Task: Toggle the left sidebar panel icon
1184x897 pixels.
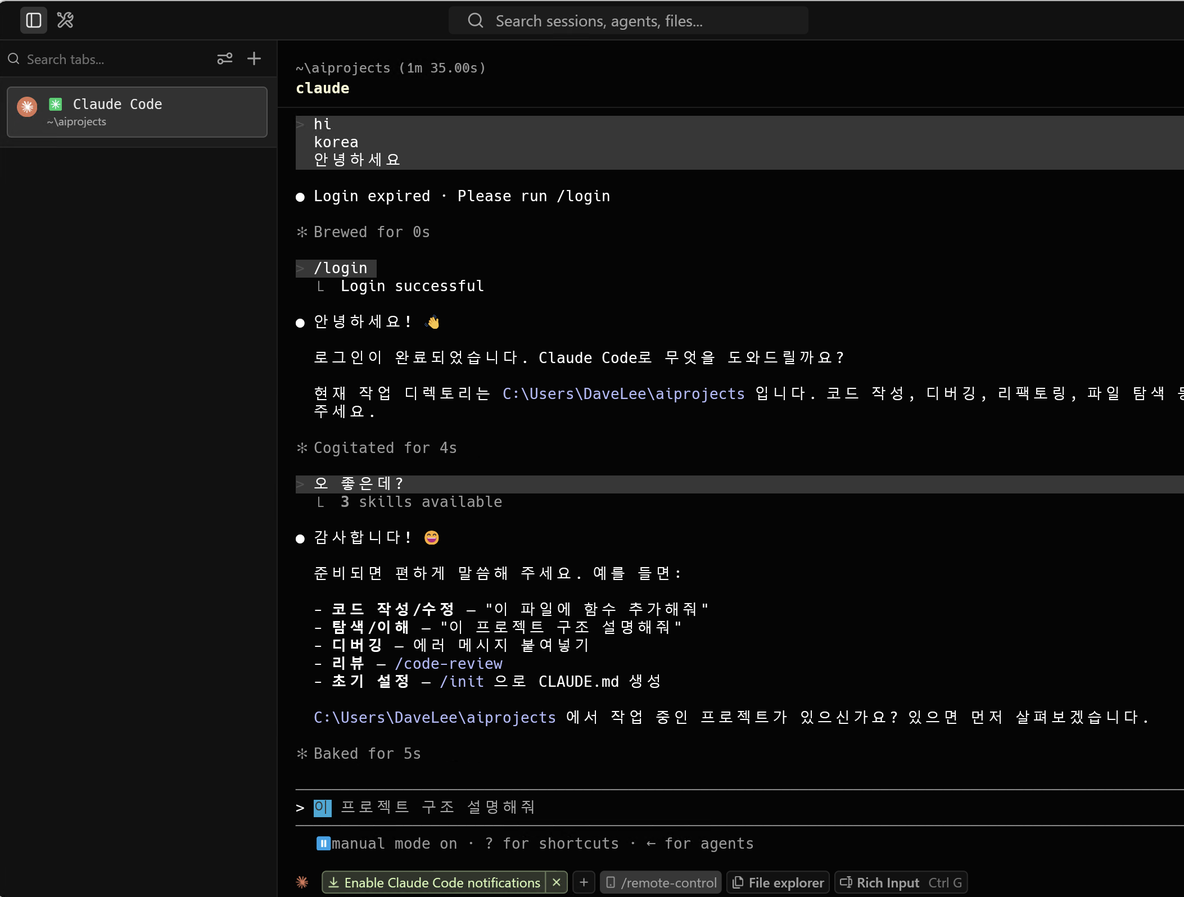Action: pyautogui.click(x=33, y=20)
